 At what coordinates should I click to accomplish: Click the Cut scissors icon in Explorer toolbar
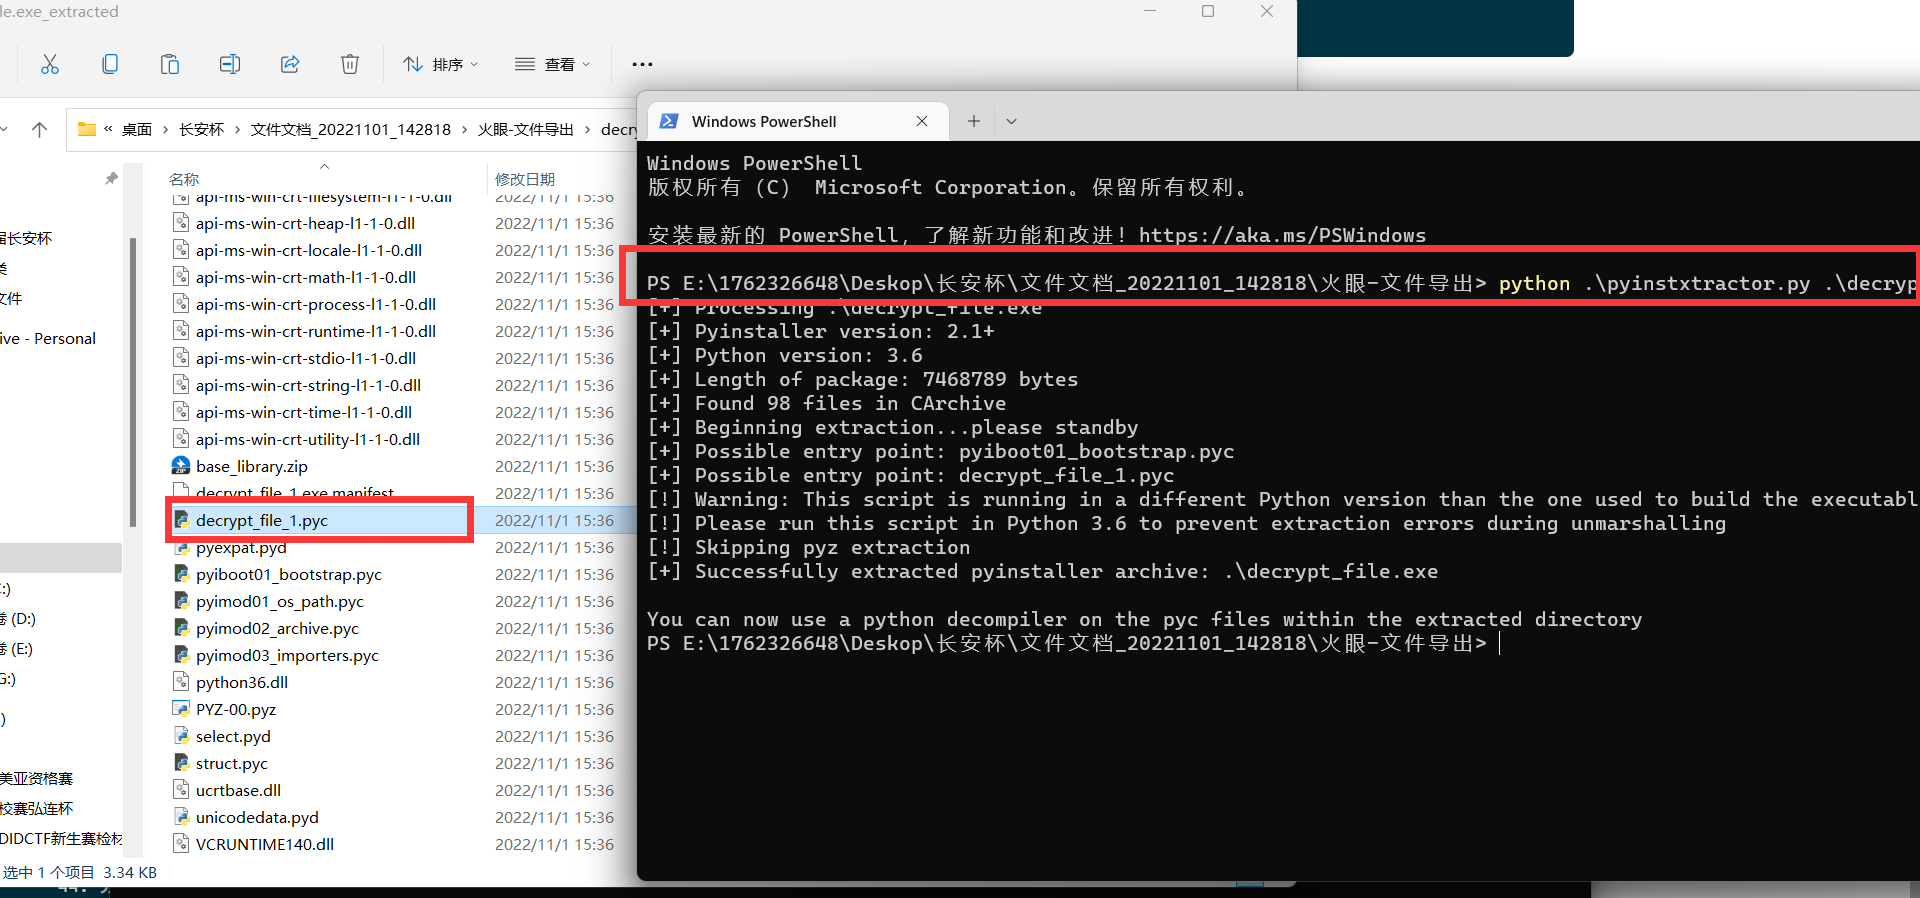click(x=50, y=64)
